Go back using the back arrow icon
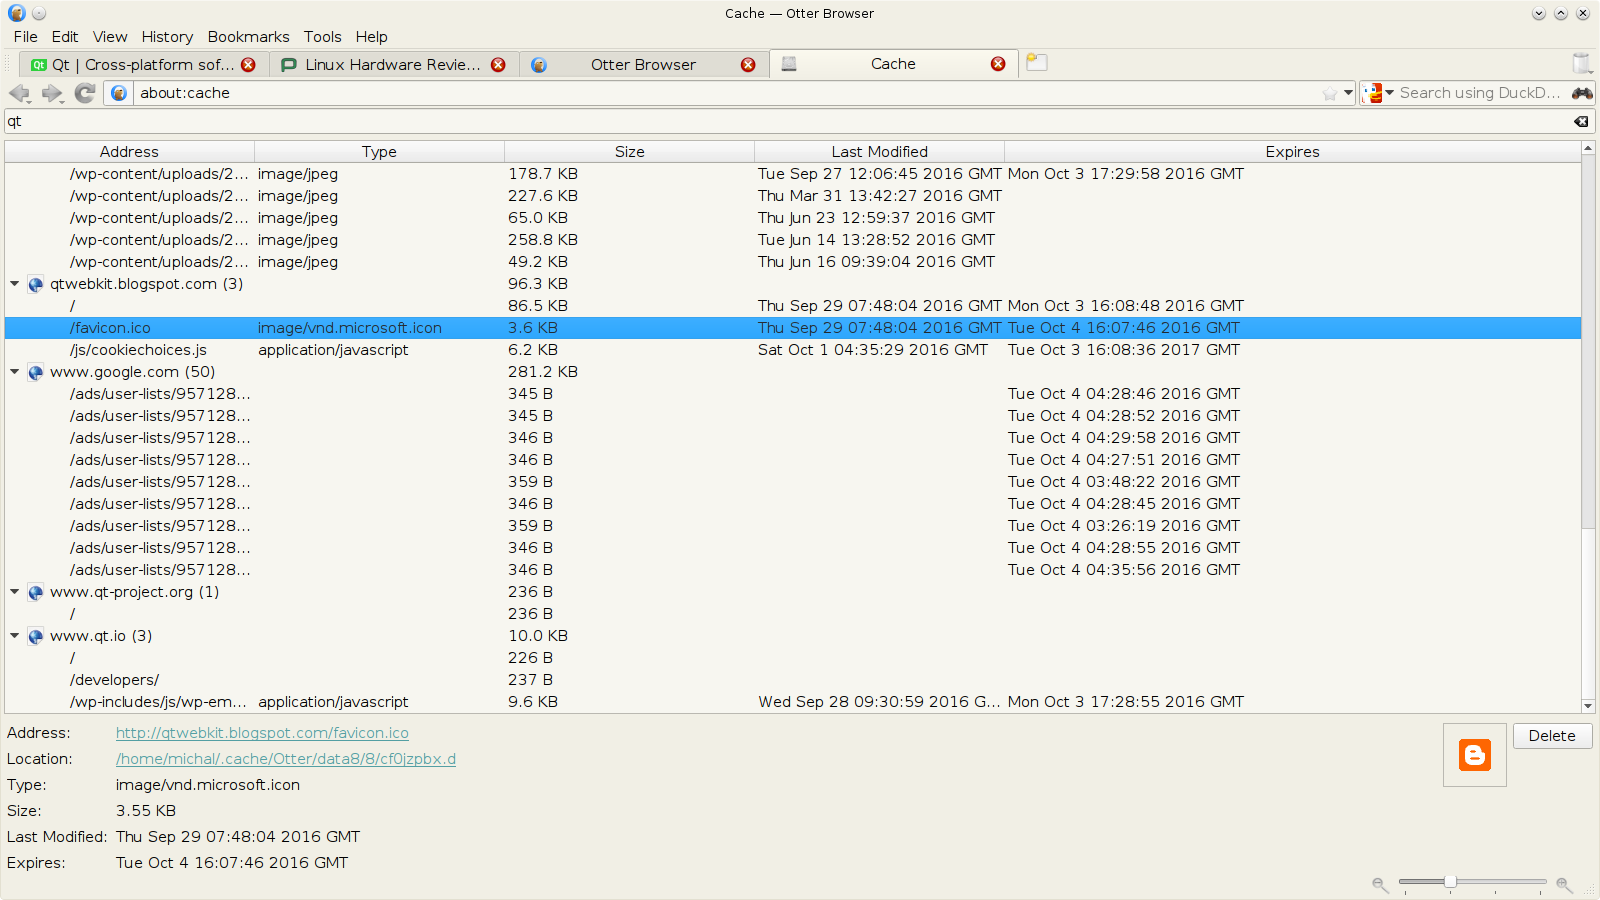The width and height of the screenshot is (1600, 900). pyautogui.click(x=18, y=93)
